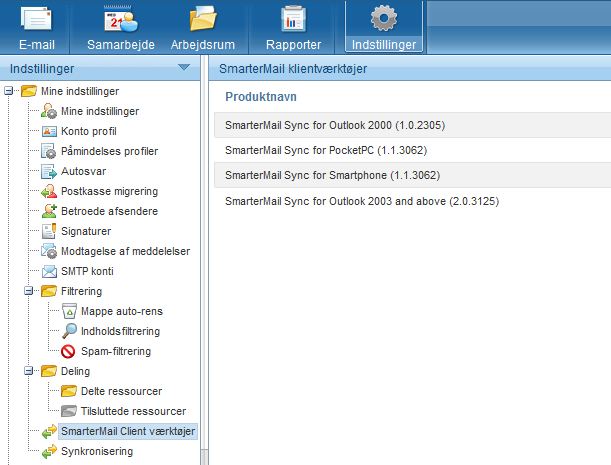Open SmarterMail Sync for PocketPC row
Viewport: 611px width, 465px height.
pos(412,150)
